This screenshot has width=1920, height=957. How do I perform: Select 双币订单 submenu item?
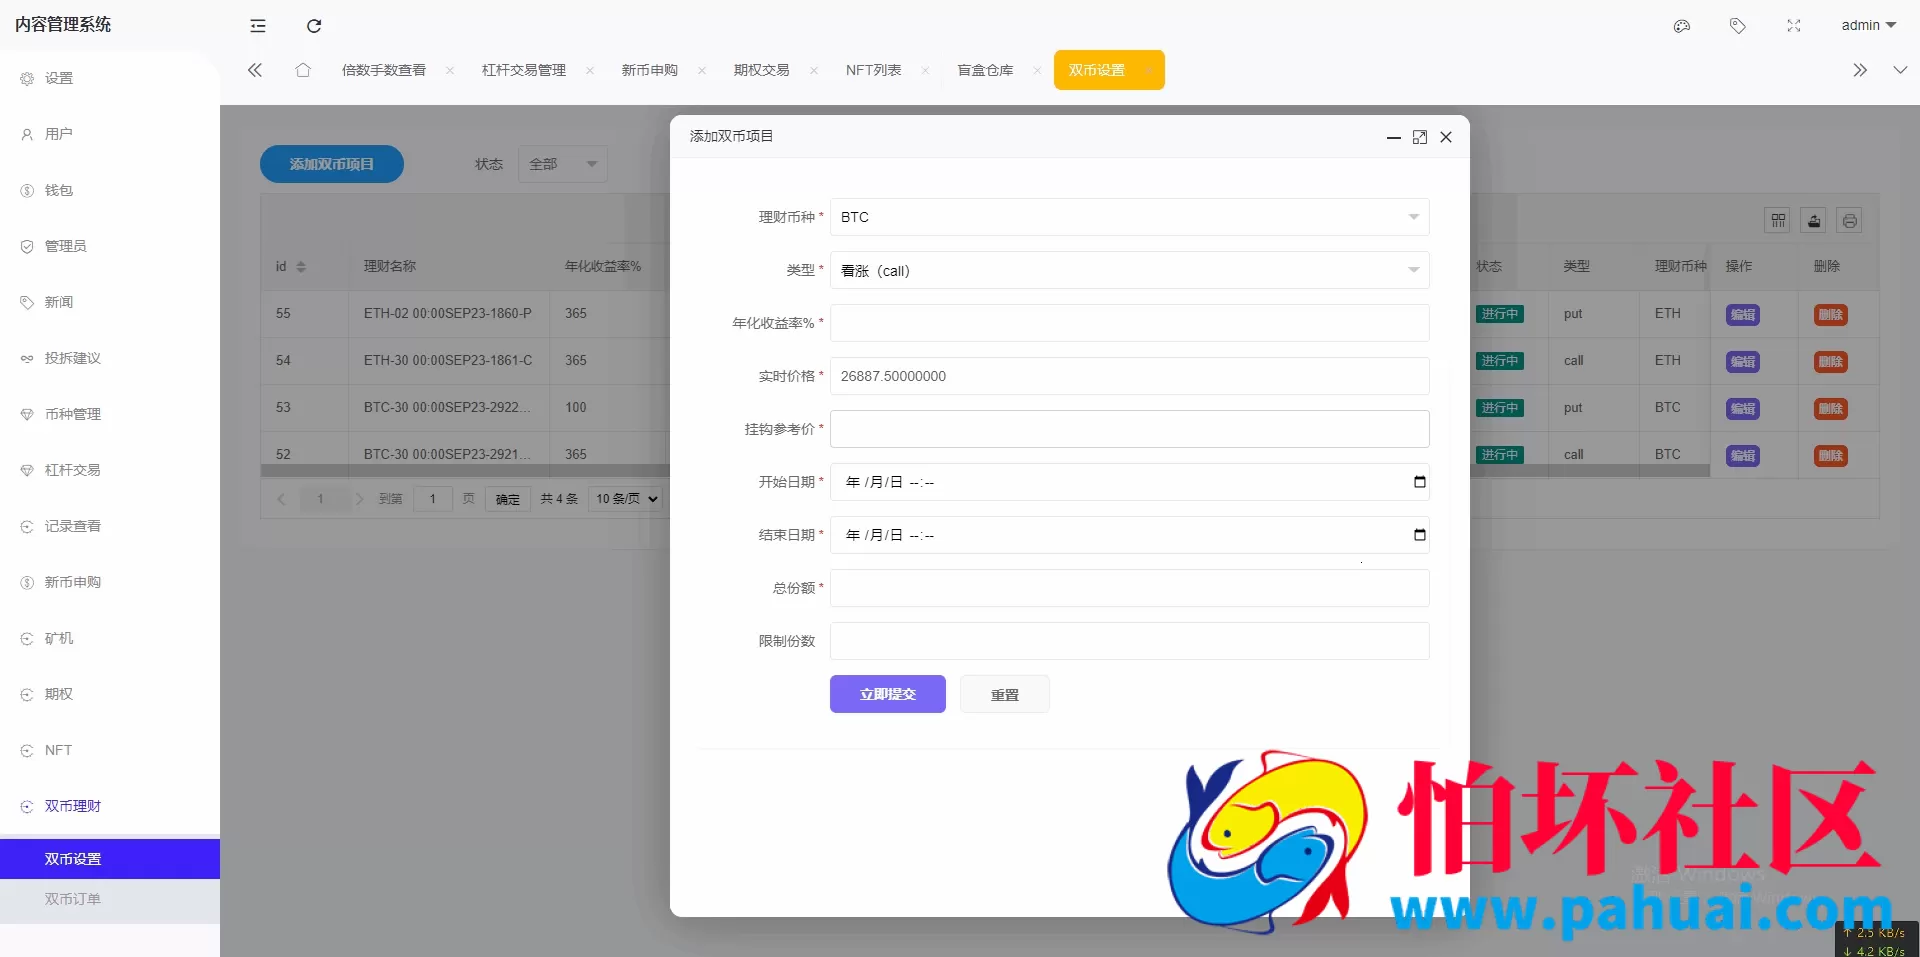[110, 899]
